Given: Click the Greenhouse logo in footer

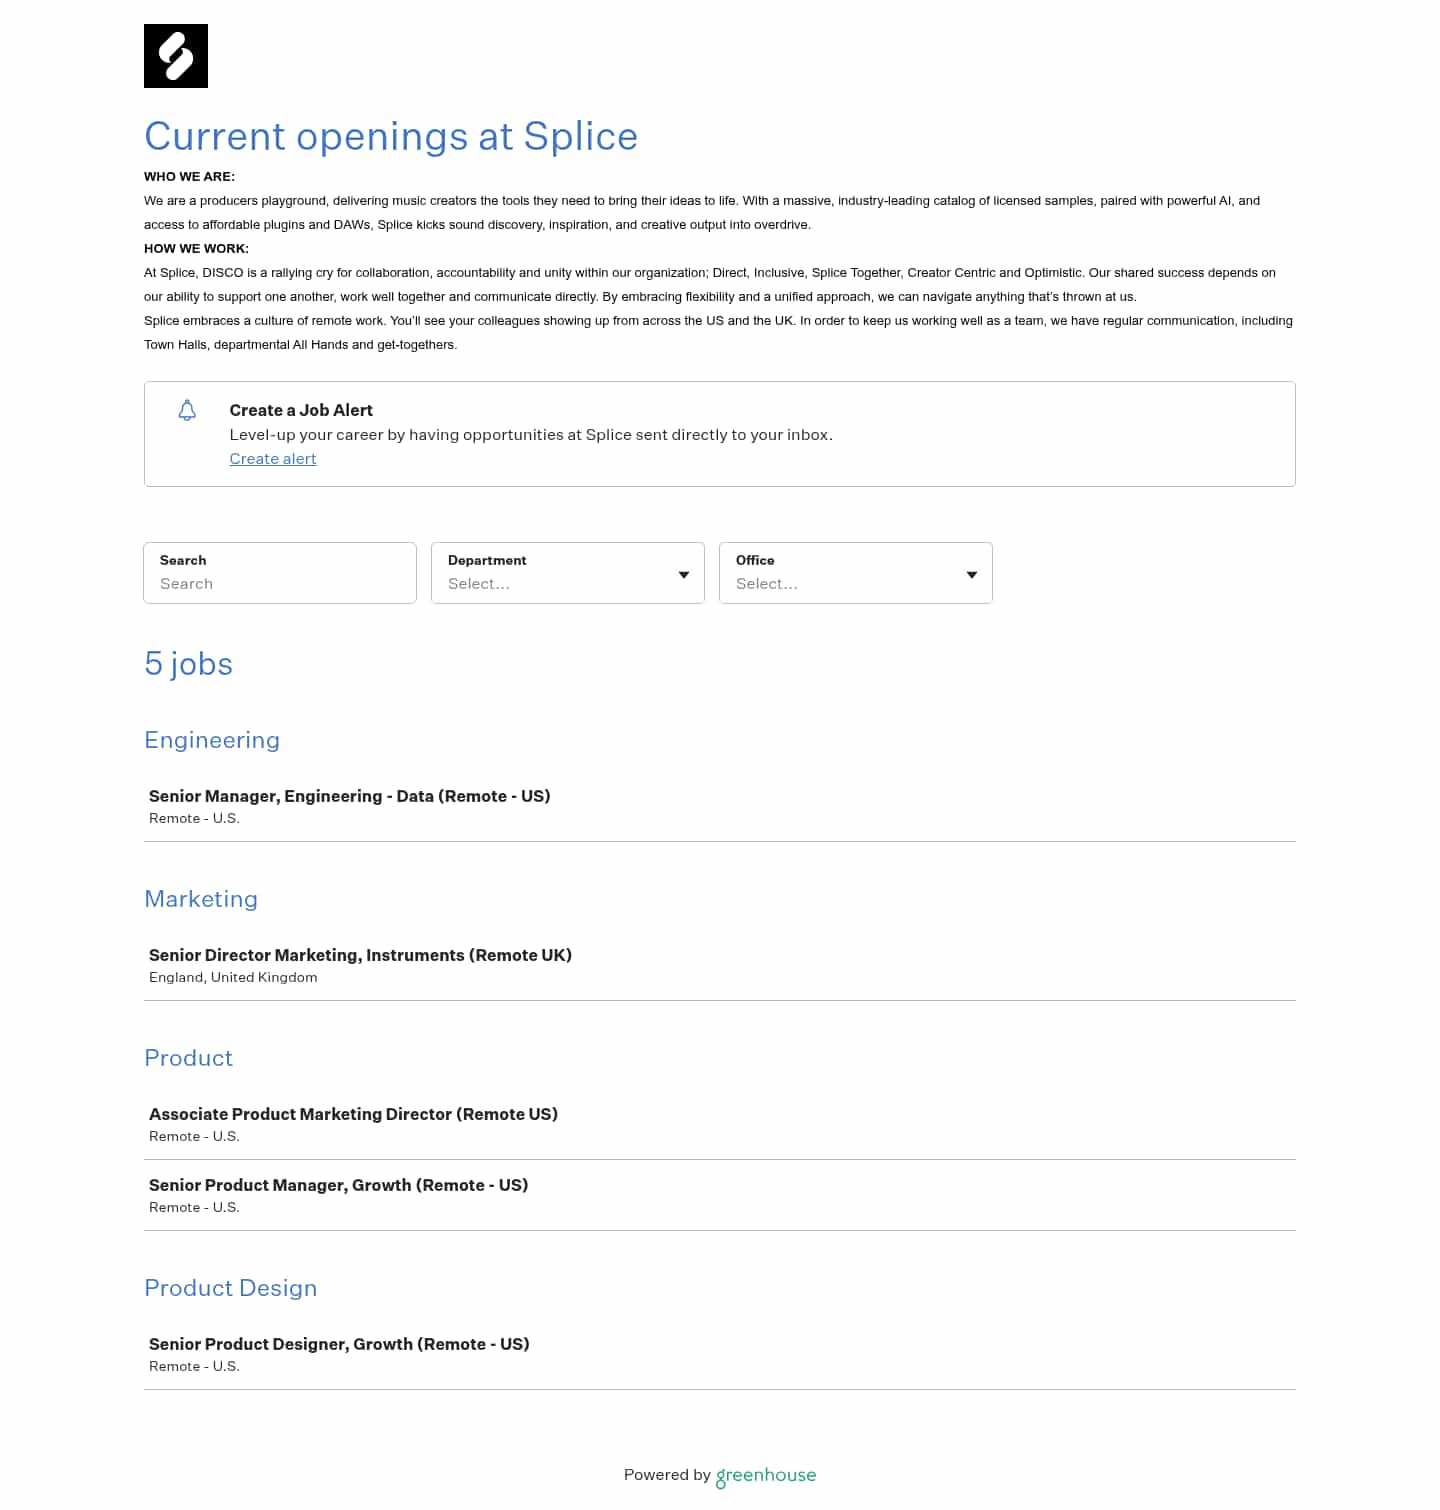Looking at the screenshot, I should (x=766, y=1475).
